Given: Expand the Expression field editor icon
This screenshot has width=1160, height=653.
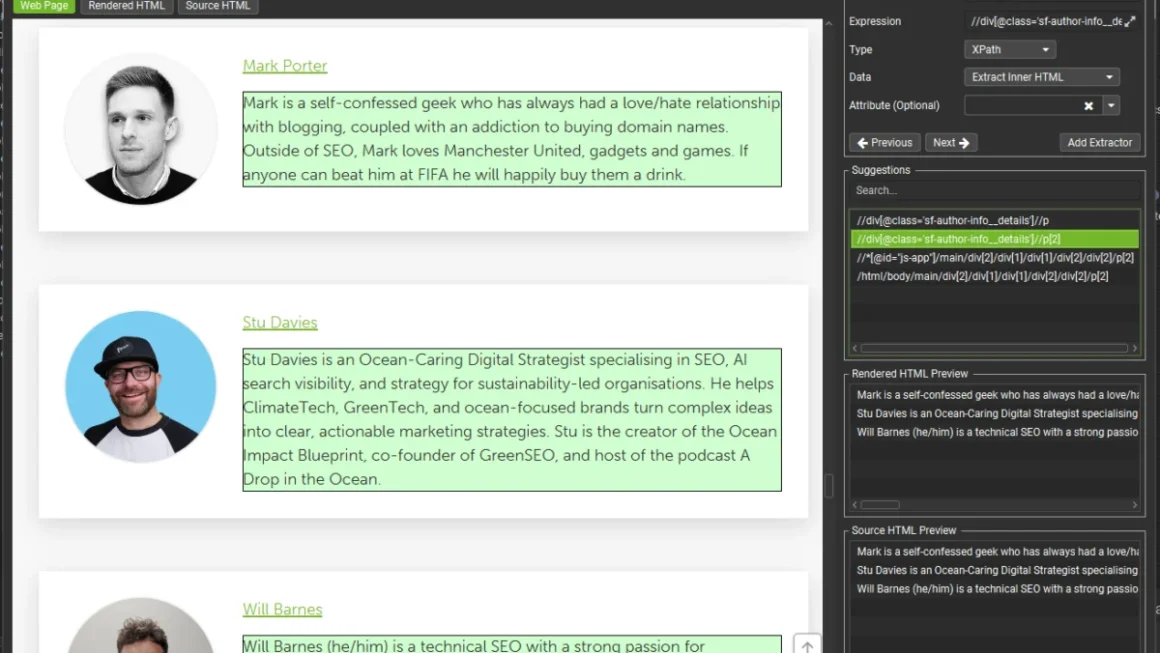Looking at the screenshot, I should coord(1130,21).
